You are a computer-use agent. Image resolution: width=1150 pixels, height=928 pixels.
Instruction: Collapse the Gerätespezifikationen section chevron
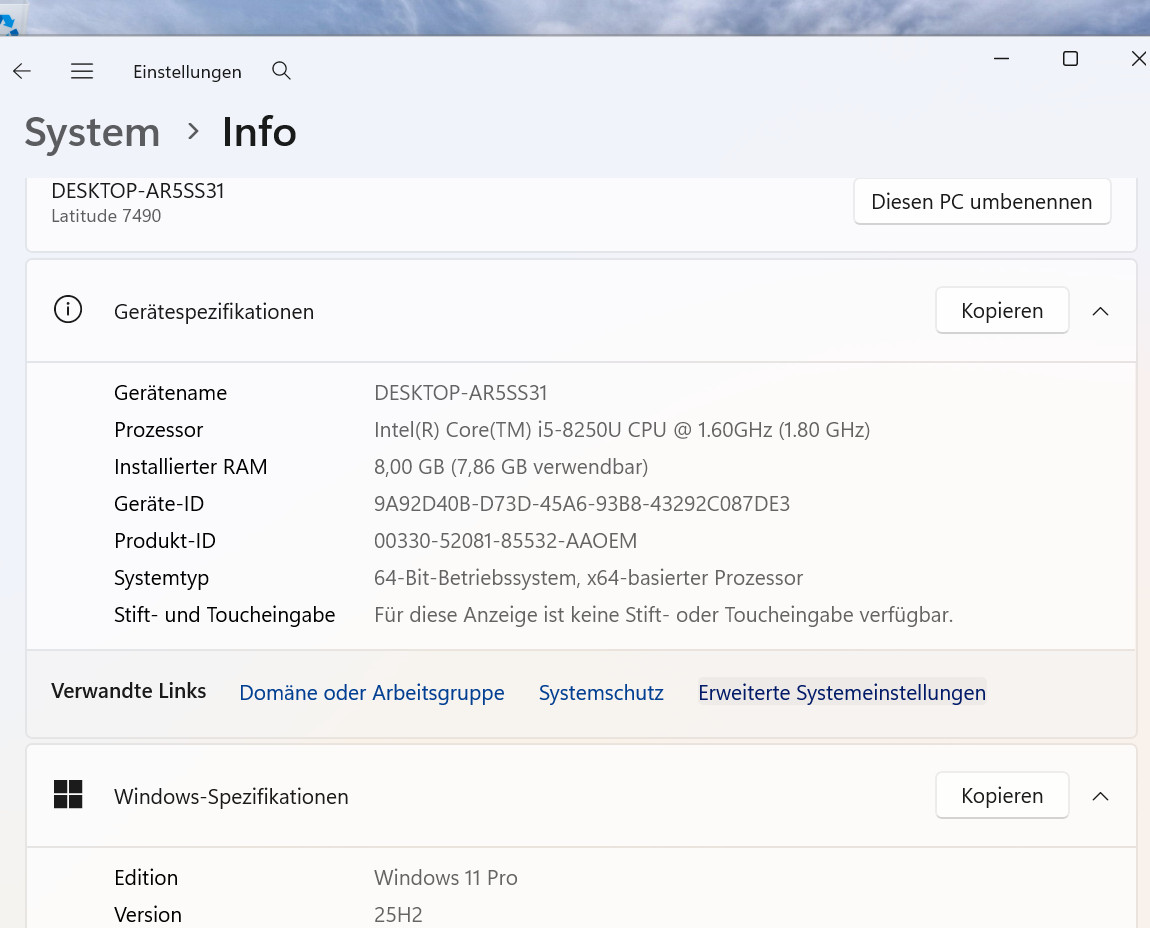[1100, 311]
